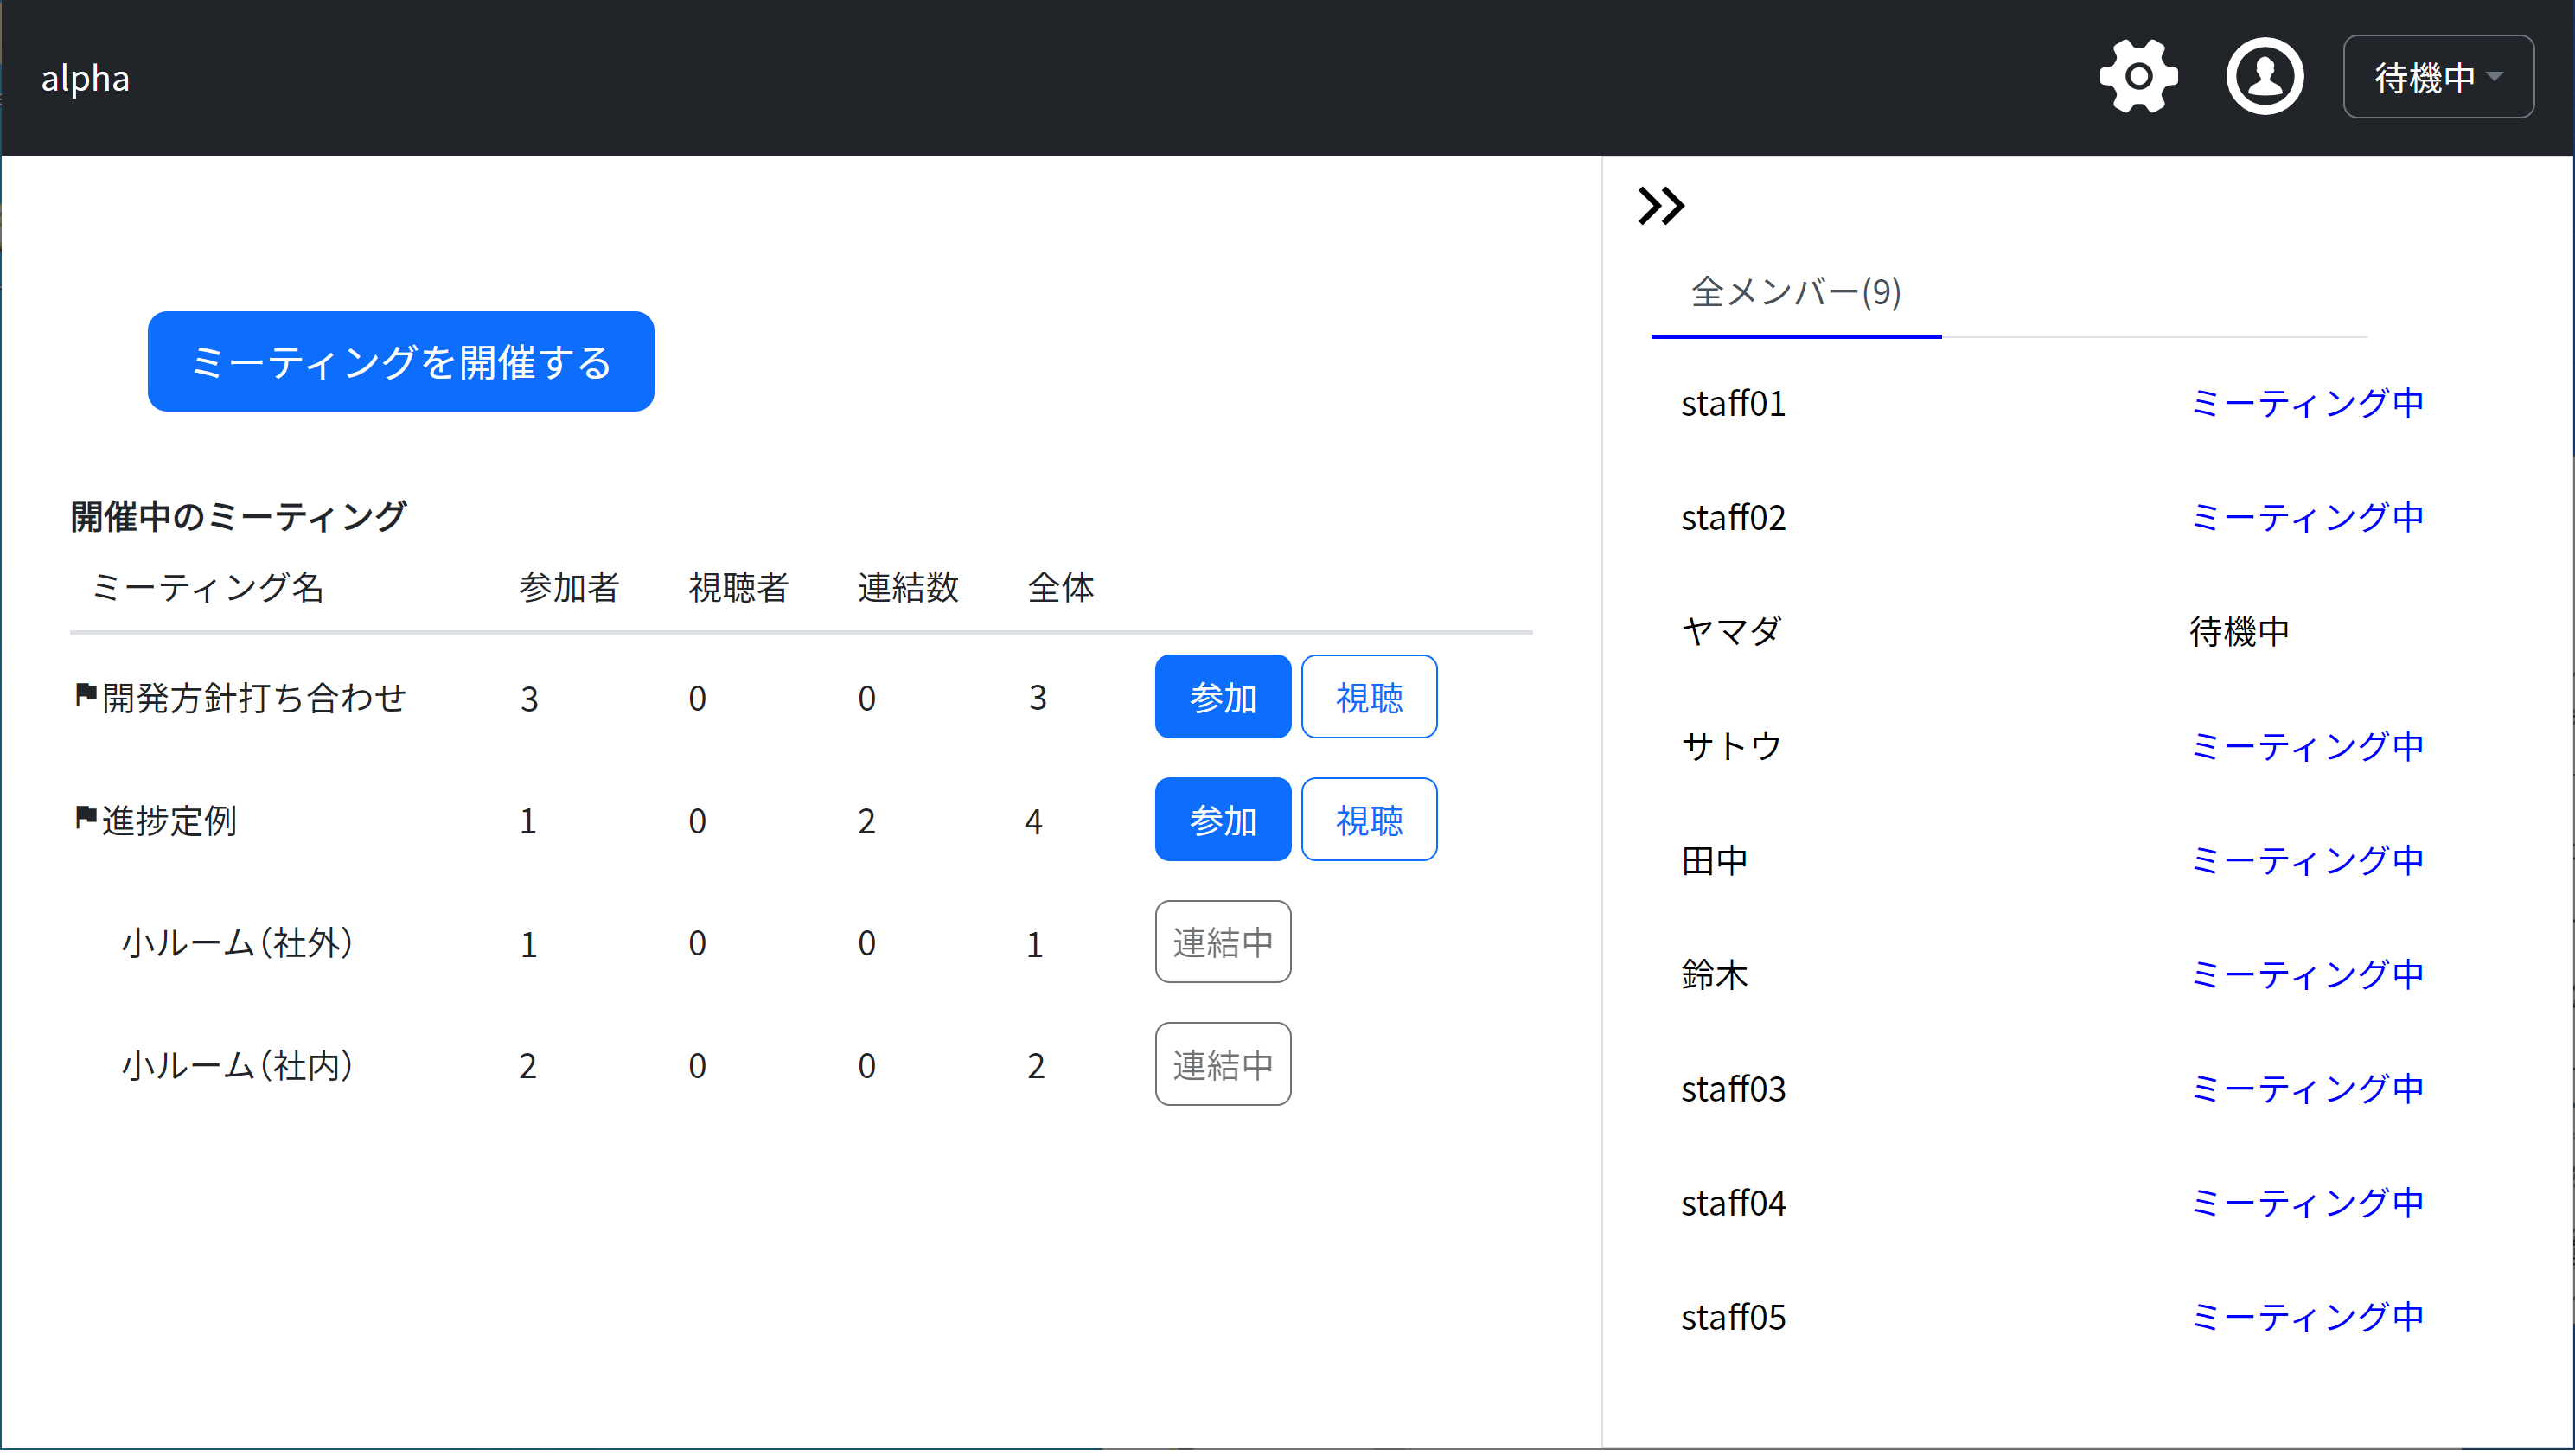Click meeting name 進捗定例
The height and width of the screenshot is (1456, 2575).
[x=169, y=821]
